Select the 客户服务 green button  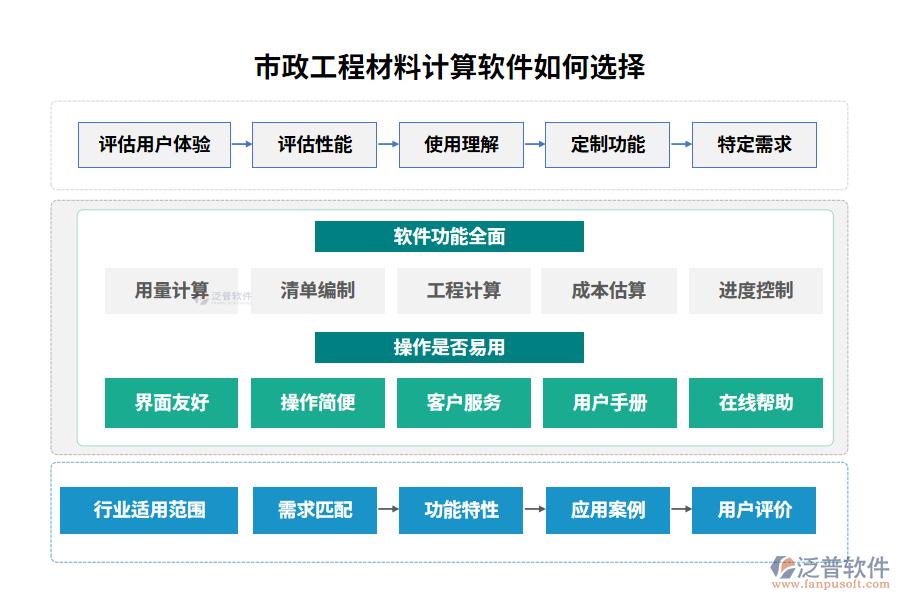[x=463, y=403]
